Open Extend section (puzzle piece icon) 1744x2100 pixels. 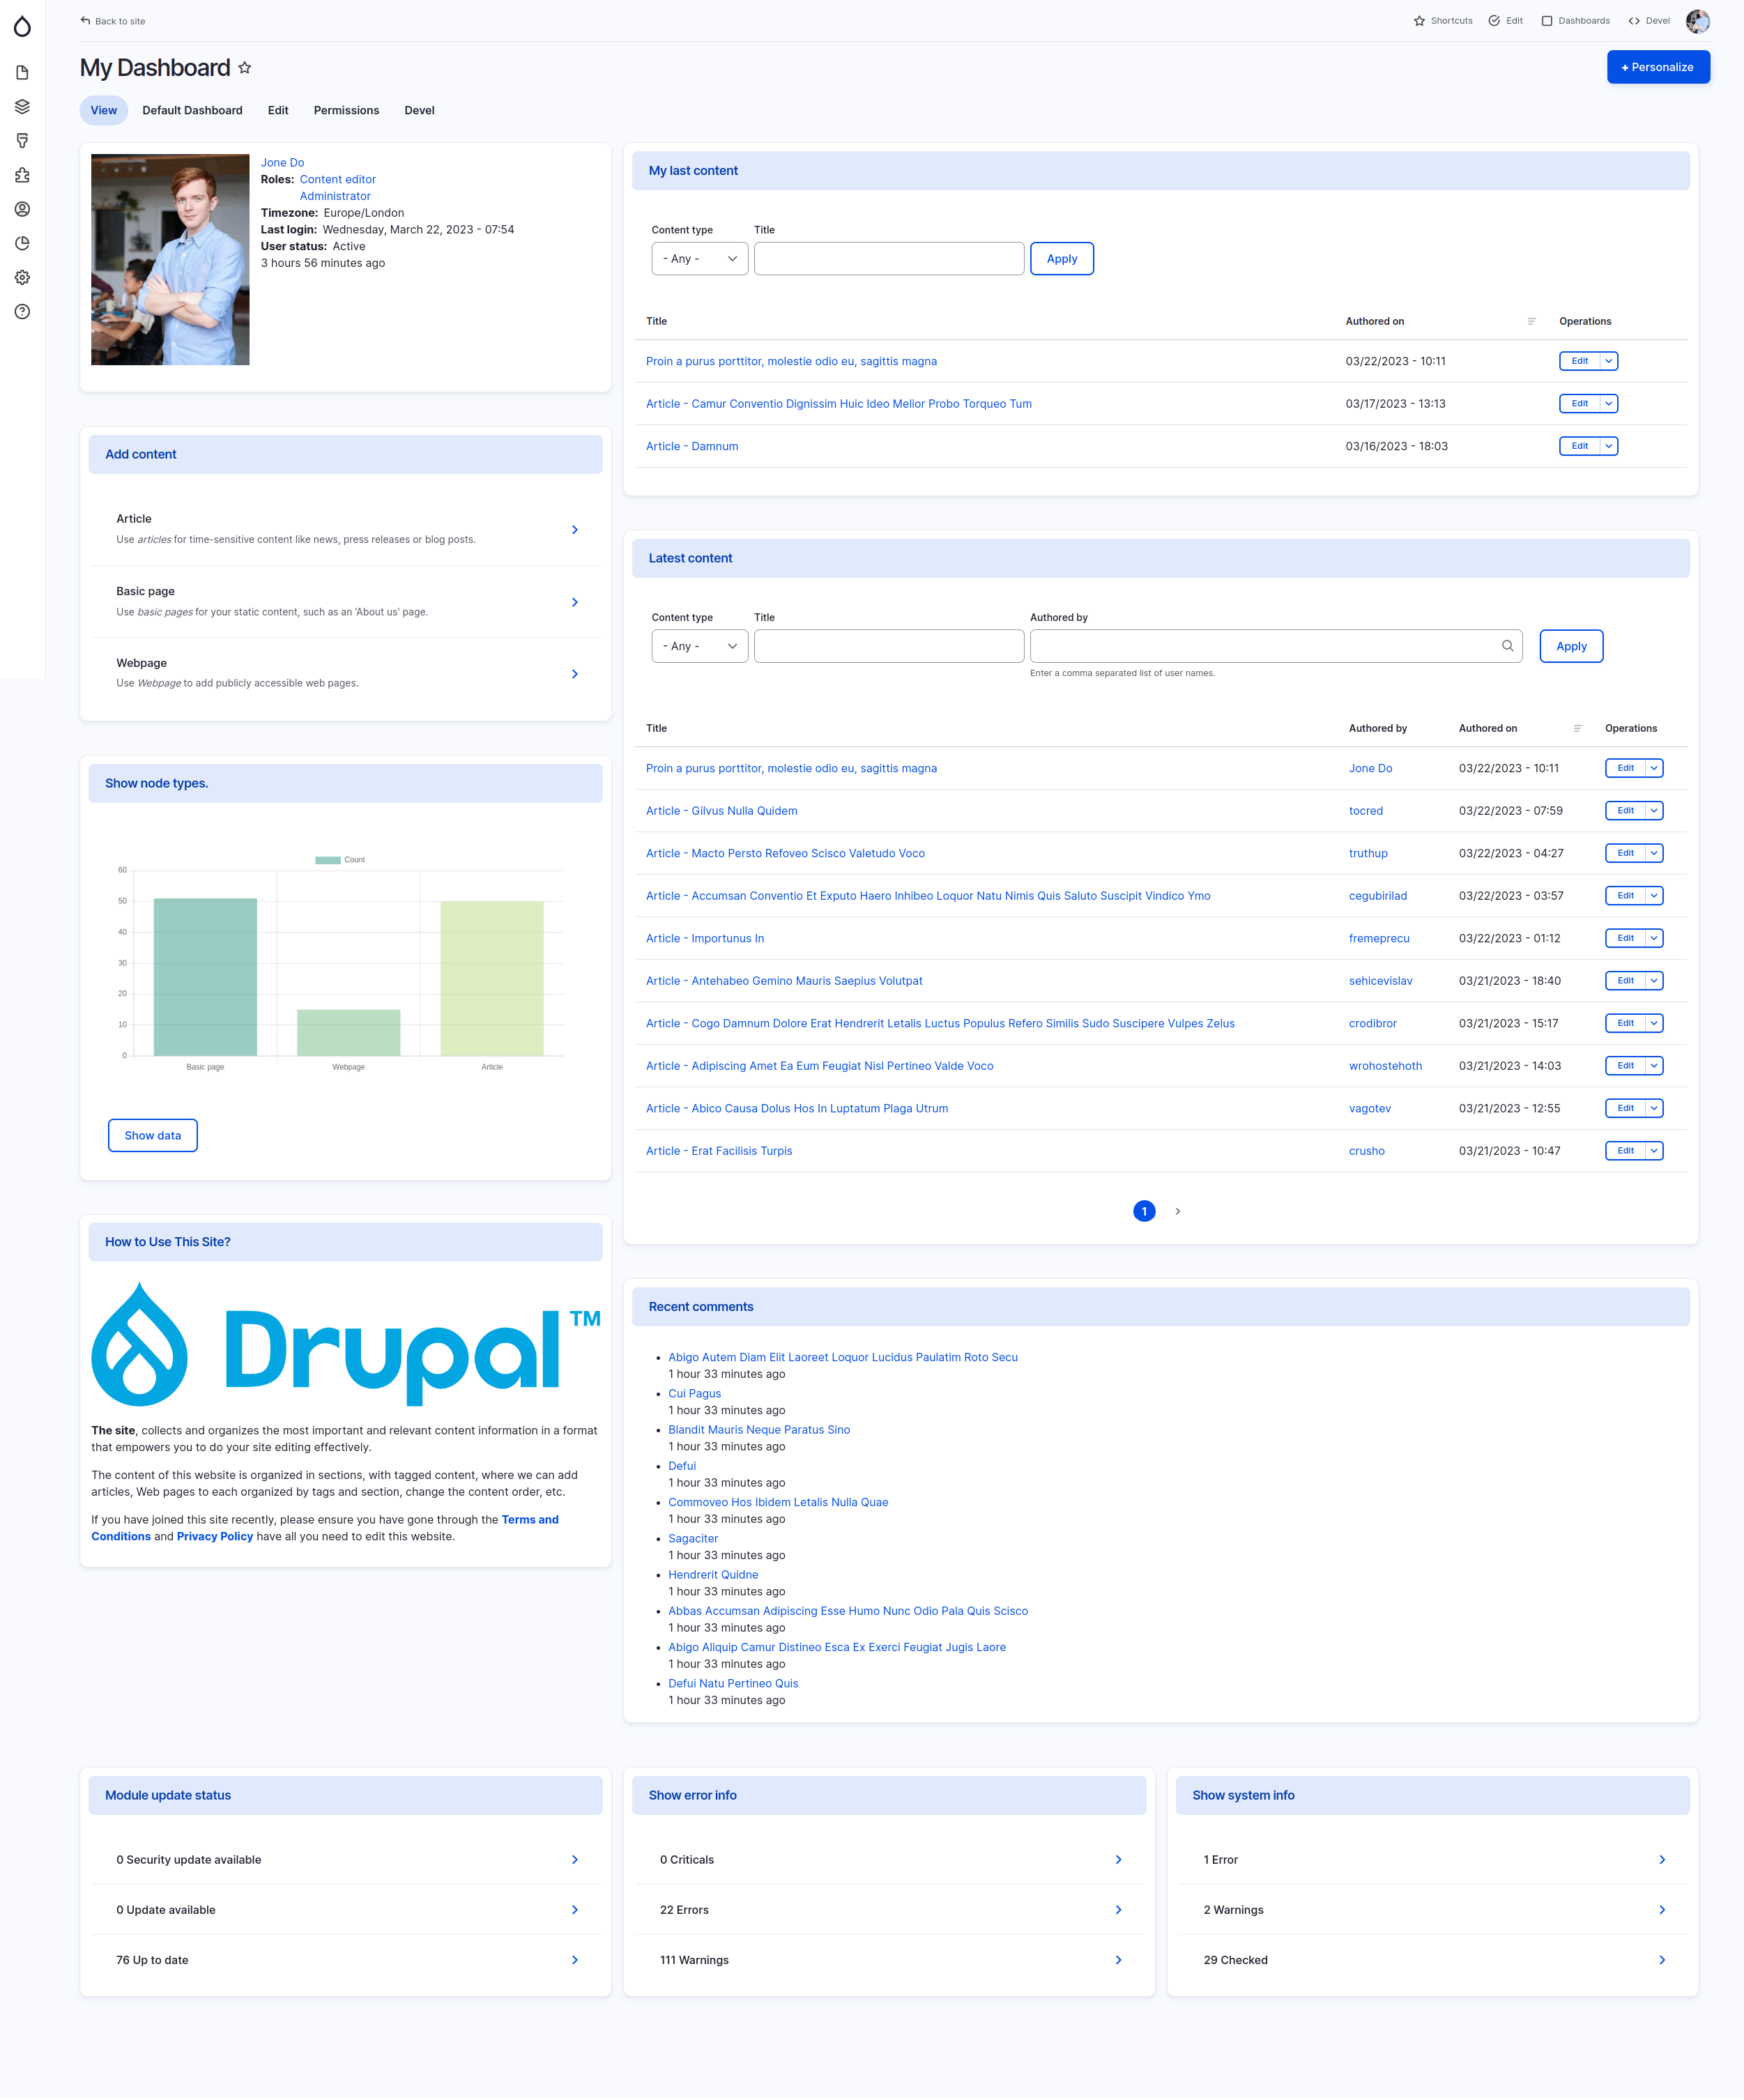22,175
